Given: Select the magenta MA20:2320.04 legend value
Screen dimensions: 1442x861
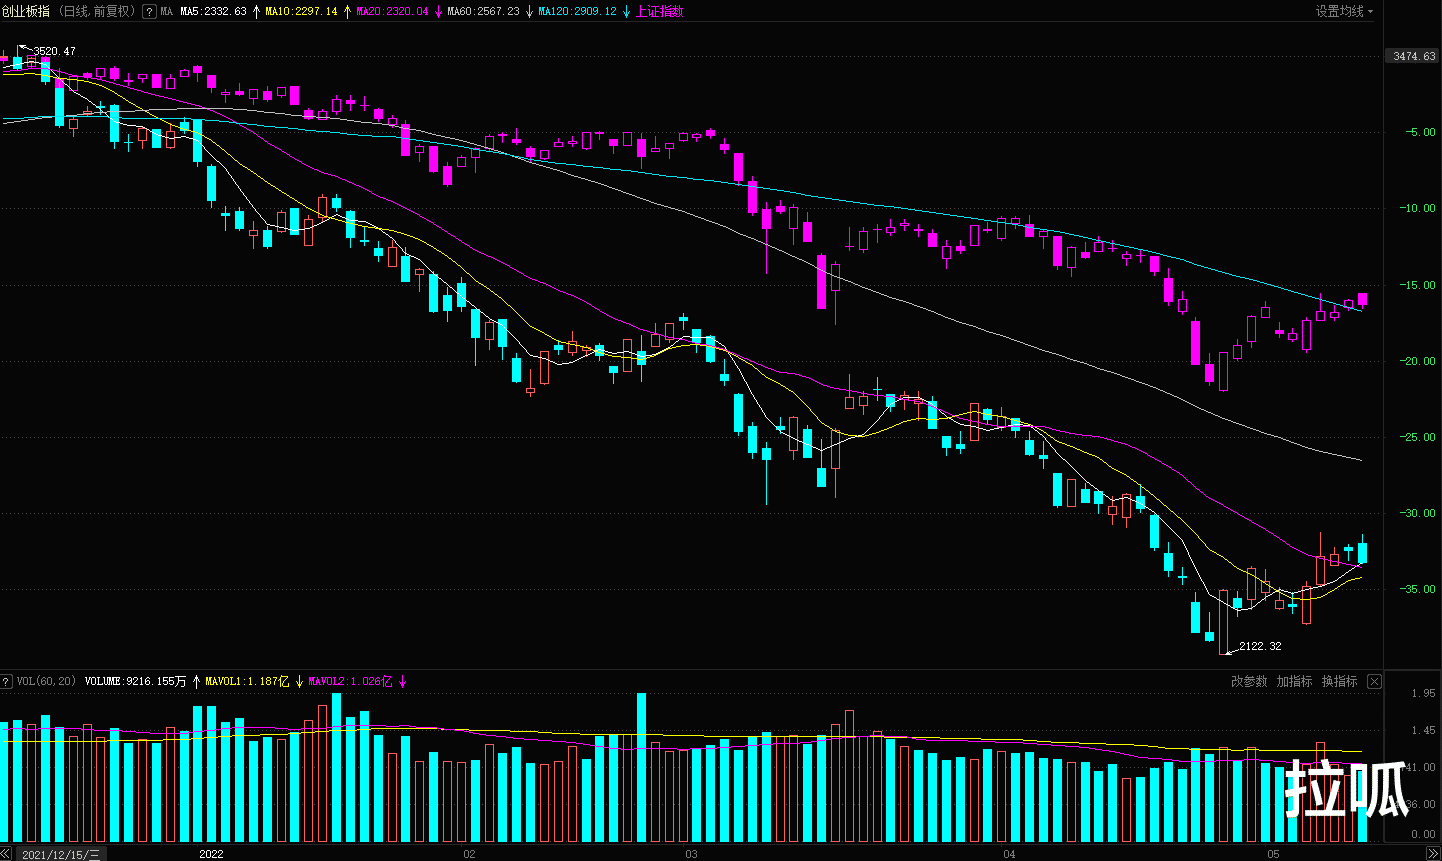Looking at the screenshot, I should [x=392, y=11].
